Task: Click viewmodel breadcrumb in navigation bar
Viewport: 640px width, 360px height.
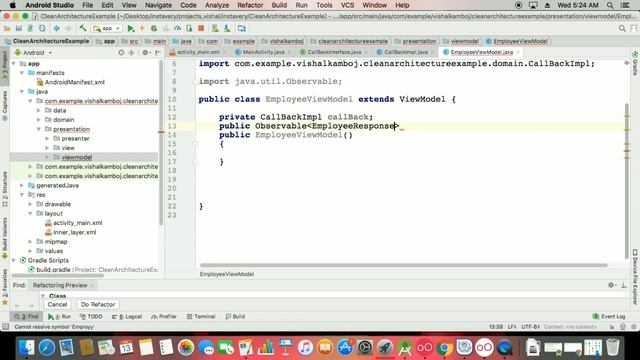Action: (x=464, y=41)
